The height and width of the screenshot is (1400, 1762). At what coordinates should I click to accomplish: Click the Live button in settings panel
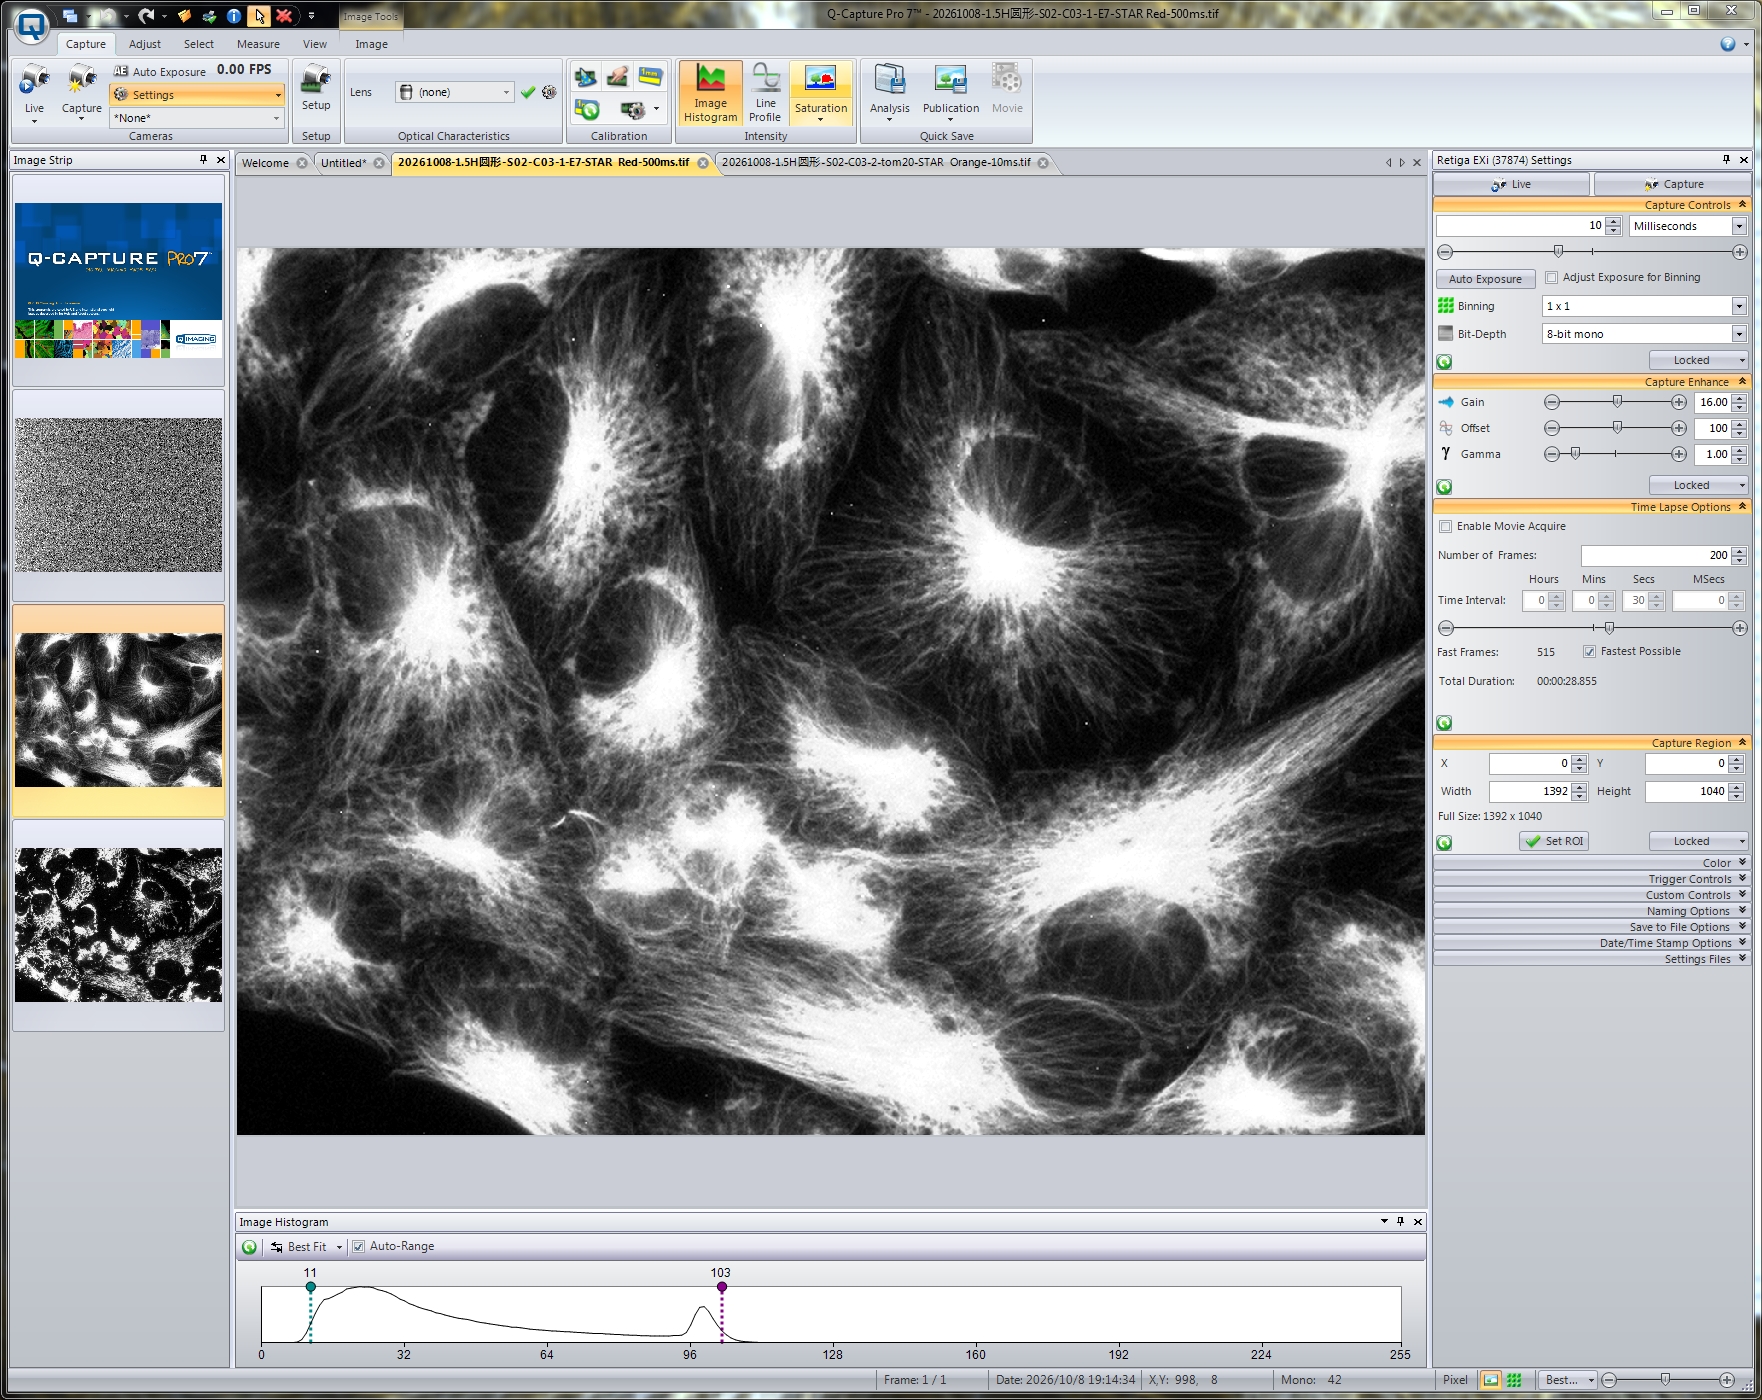coord(1511,184)
